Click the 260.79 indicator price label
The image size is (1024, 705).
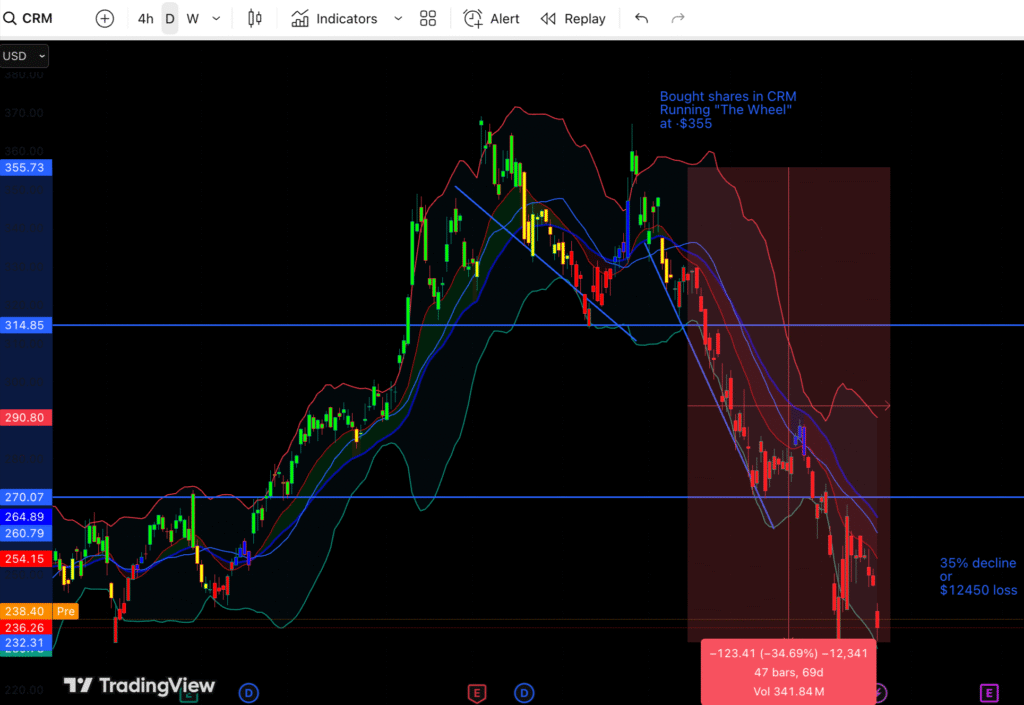pos(25,533)
